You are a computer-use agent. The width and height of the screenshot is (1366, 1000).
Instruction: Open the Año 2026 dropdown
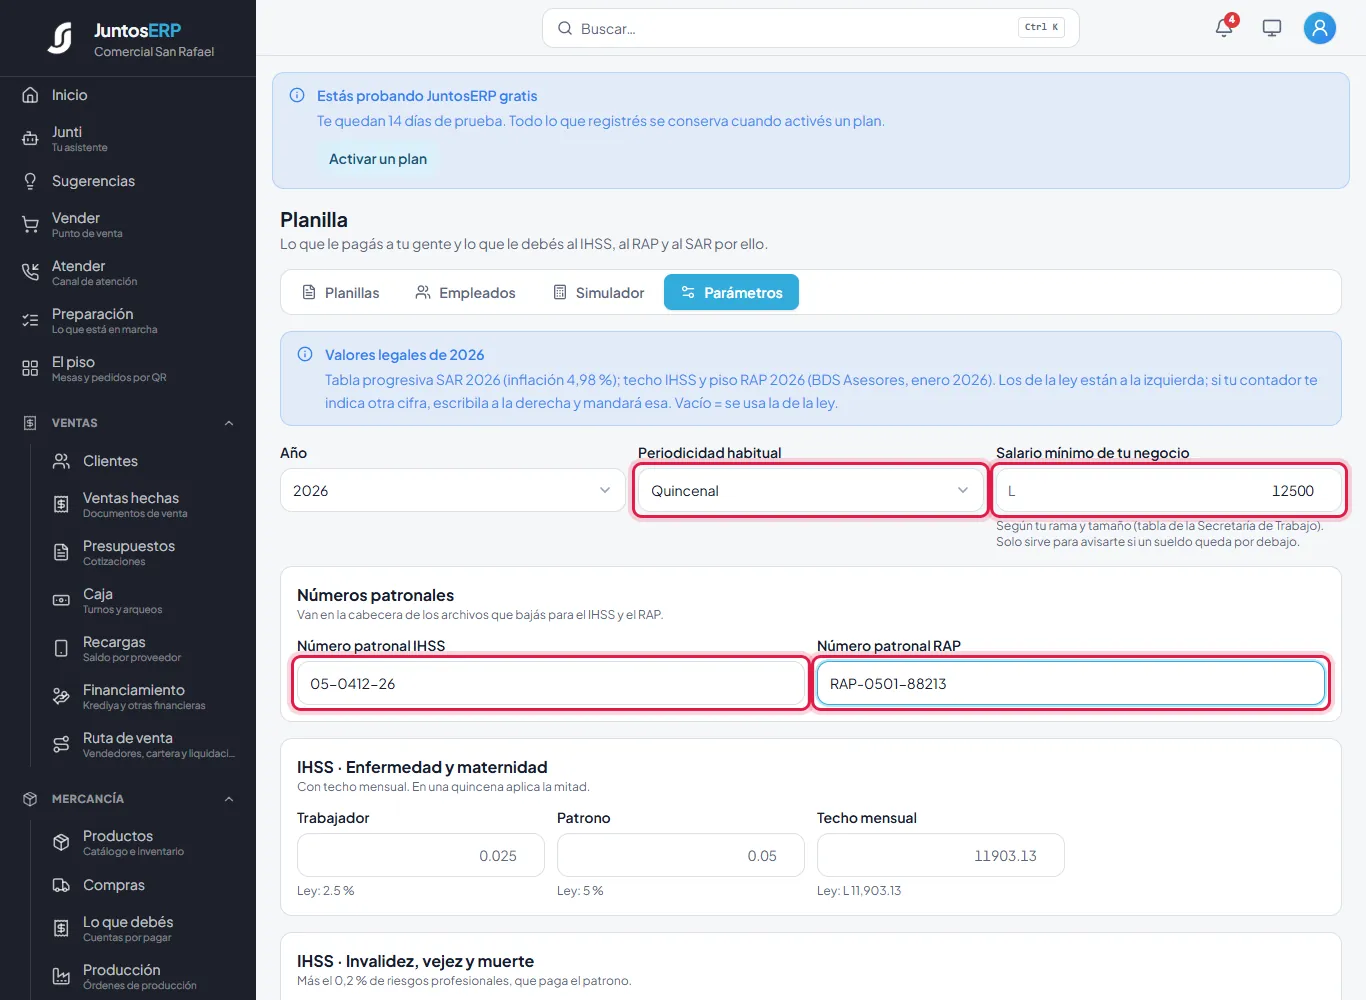click(x=453, y=490)
